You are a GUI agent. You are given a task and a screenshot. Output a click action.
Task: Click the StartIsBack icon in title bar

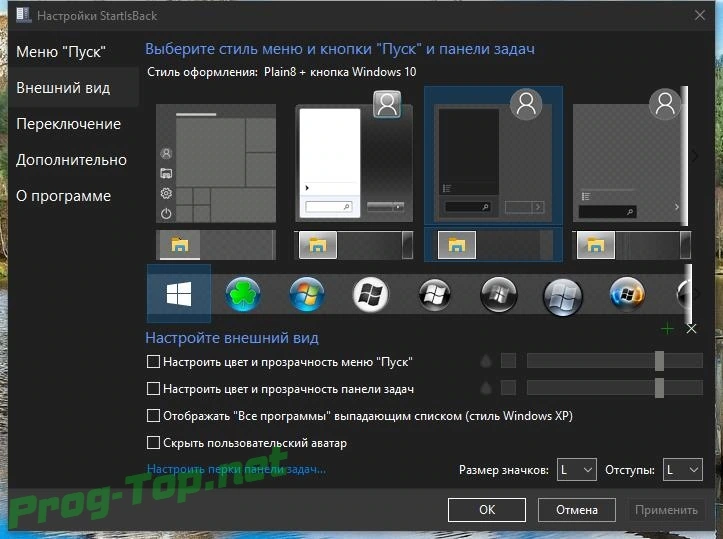(x=24, y=15)
